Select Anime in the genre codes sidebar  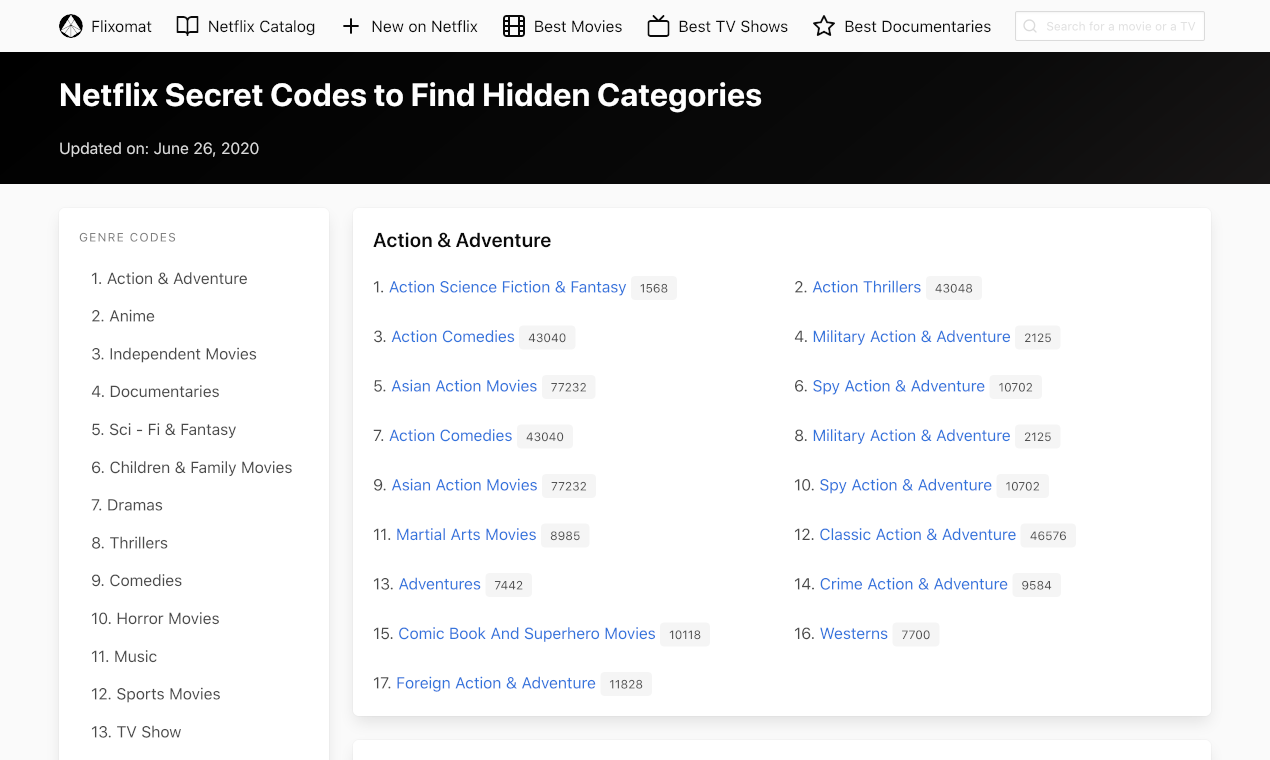click(132, 316)
